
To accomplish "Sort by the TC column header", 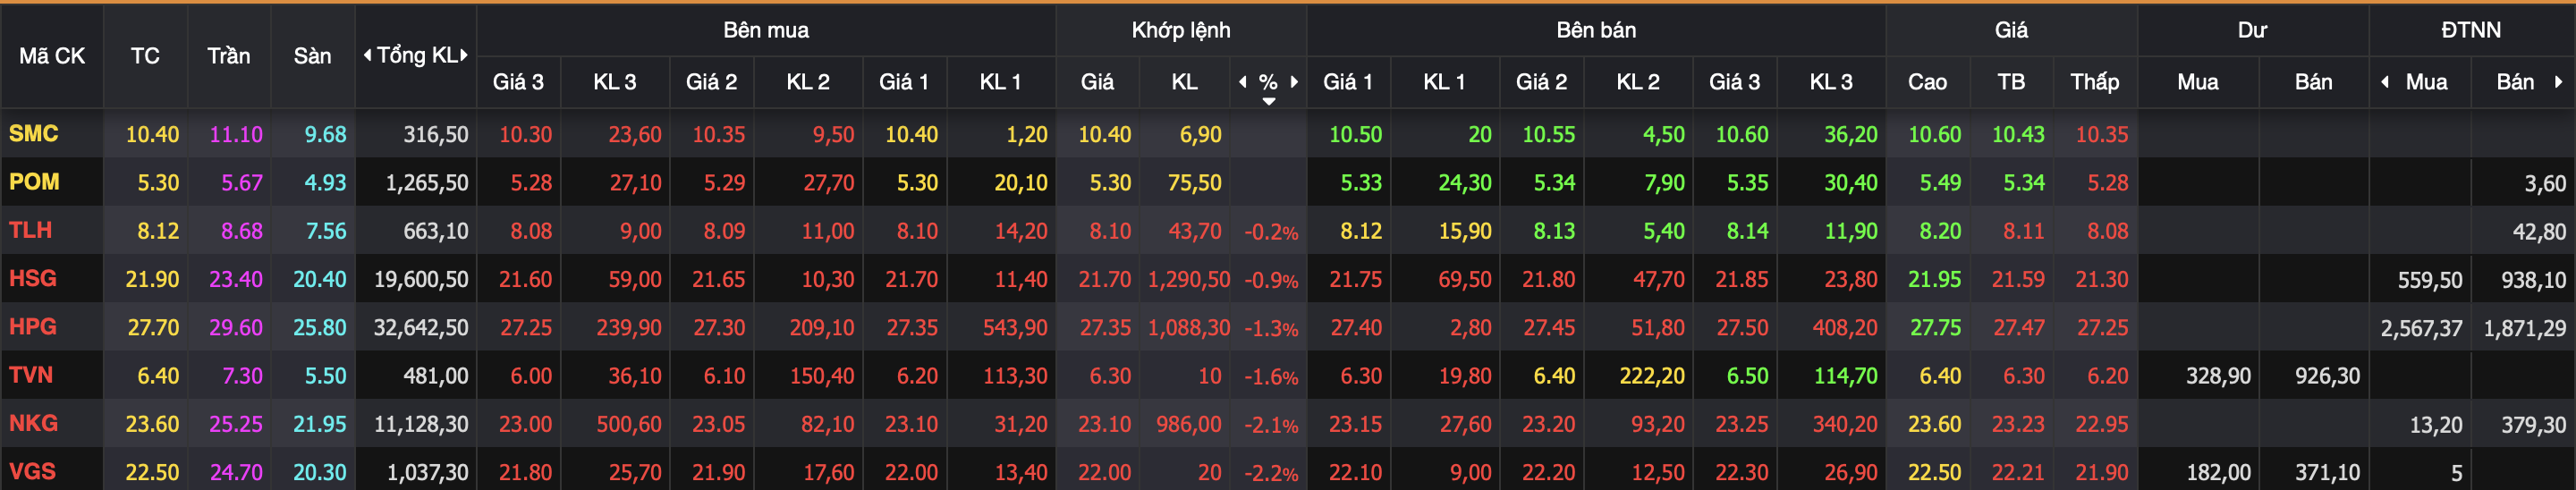I will pyautogui.click(x=145, y=56).
